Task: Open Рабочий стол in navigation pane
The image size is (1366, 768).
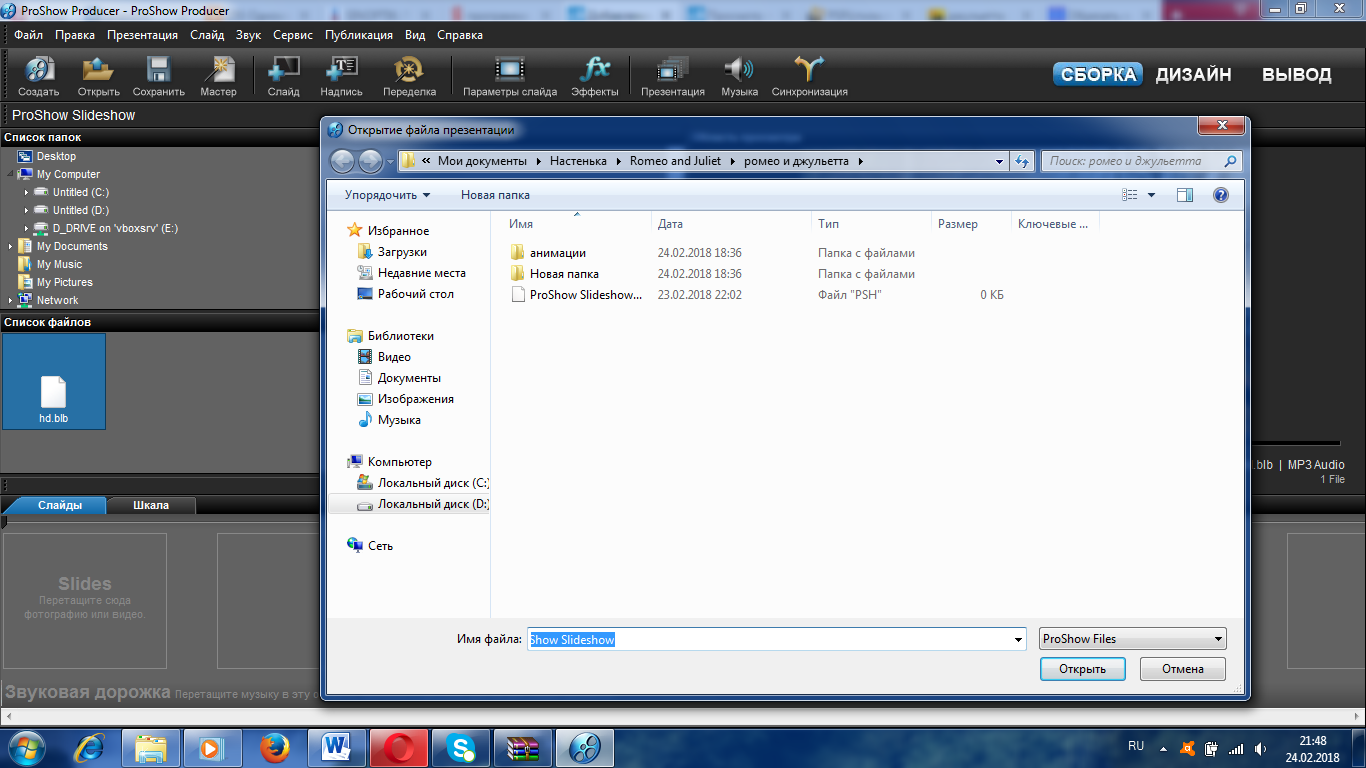Action: pos(404,294)
